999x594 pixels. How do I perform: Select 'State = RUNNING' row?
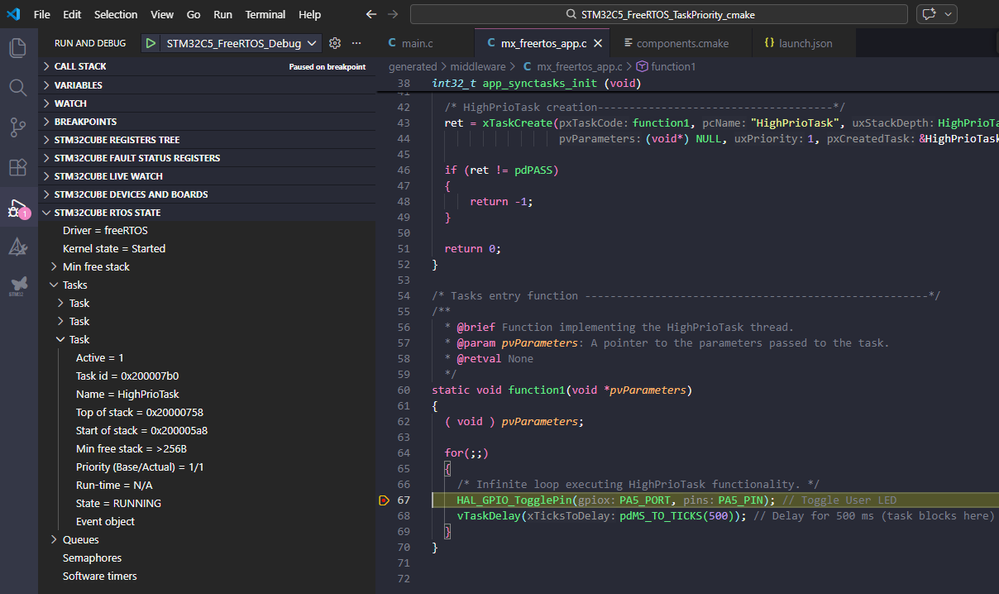(207, 503)
